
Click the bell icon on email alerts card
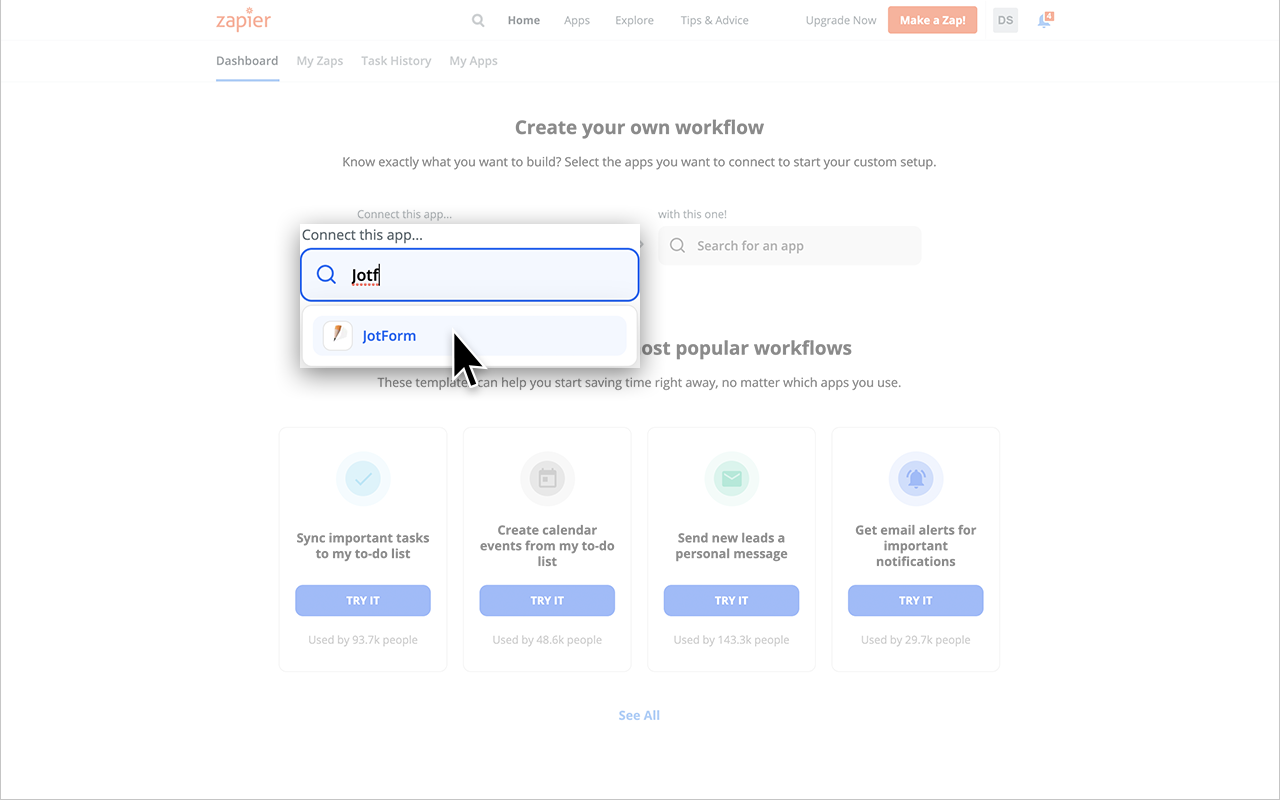(x=916, y=479)
